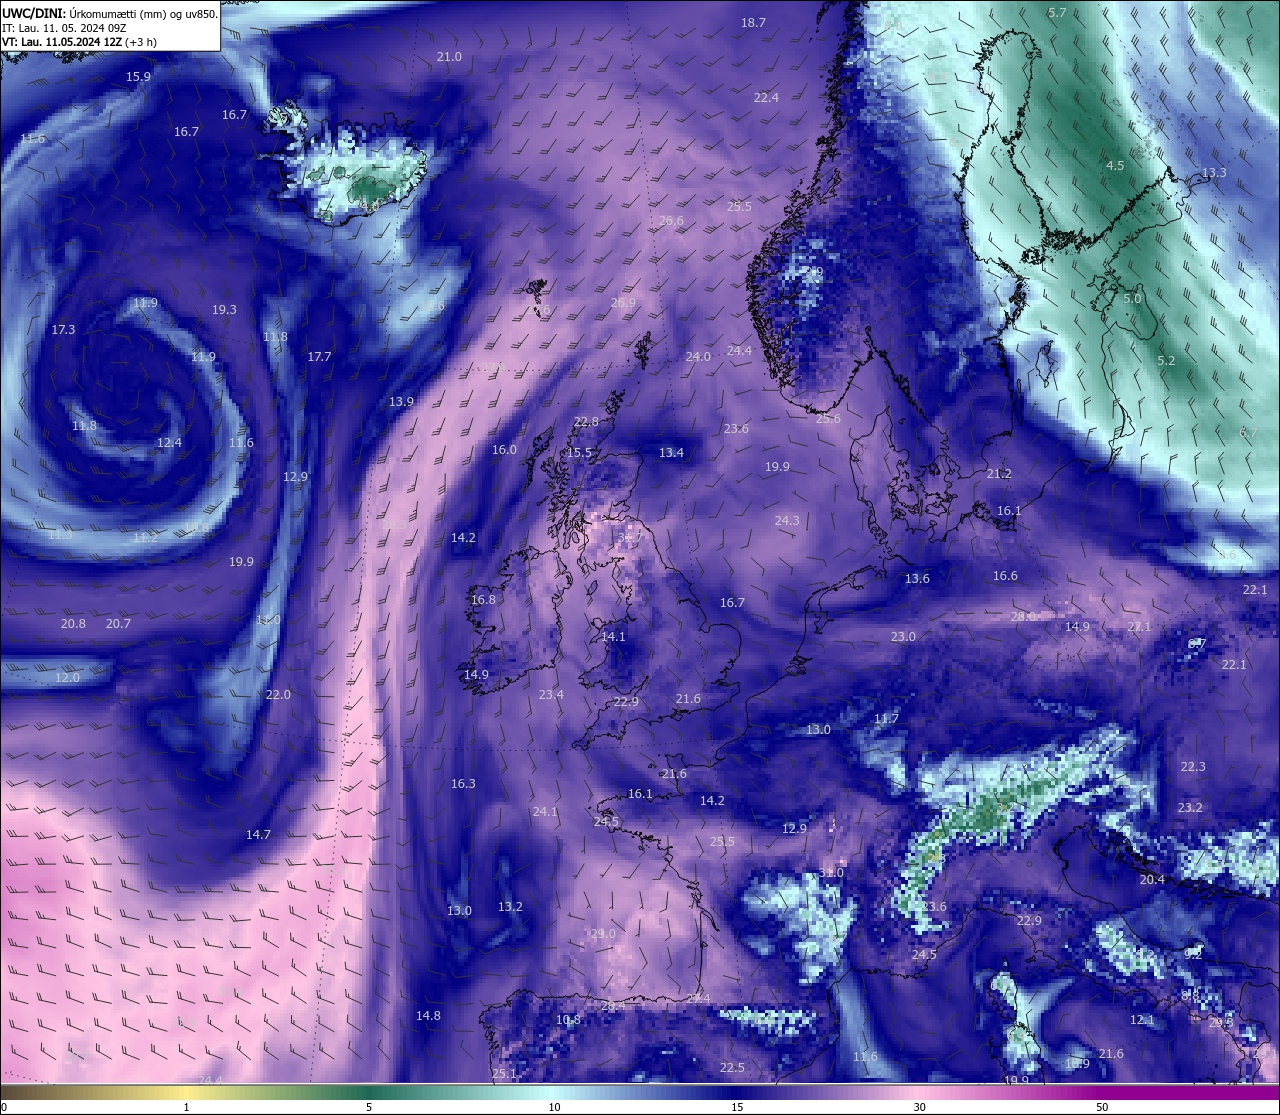Image resolution: width=1280 pixels, height=1115 pixels.
Task: Click the 22.4 value off the Norwegian coast
Action: (x=766, y=98)
